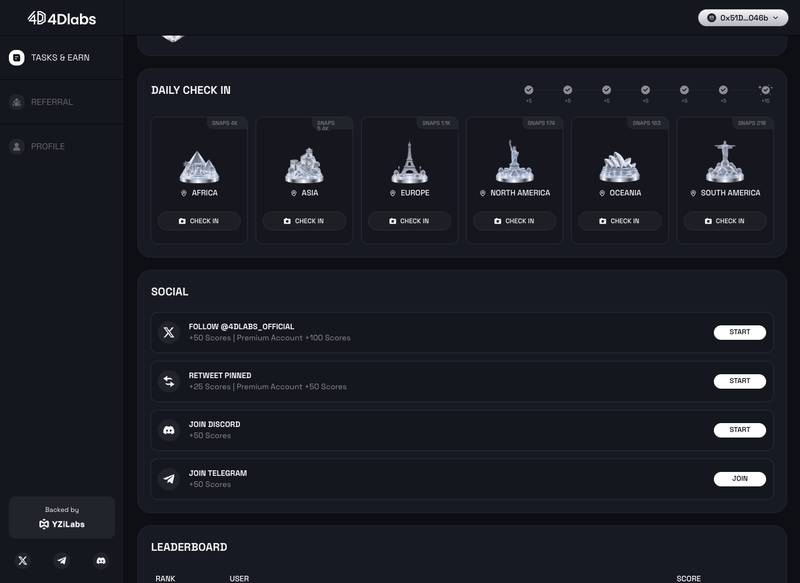Click the Discord icon in Join Discord row
Image resolution: width=800 pixels, height=583 pixels.
point(169,430)
